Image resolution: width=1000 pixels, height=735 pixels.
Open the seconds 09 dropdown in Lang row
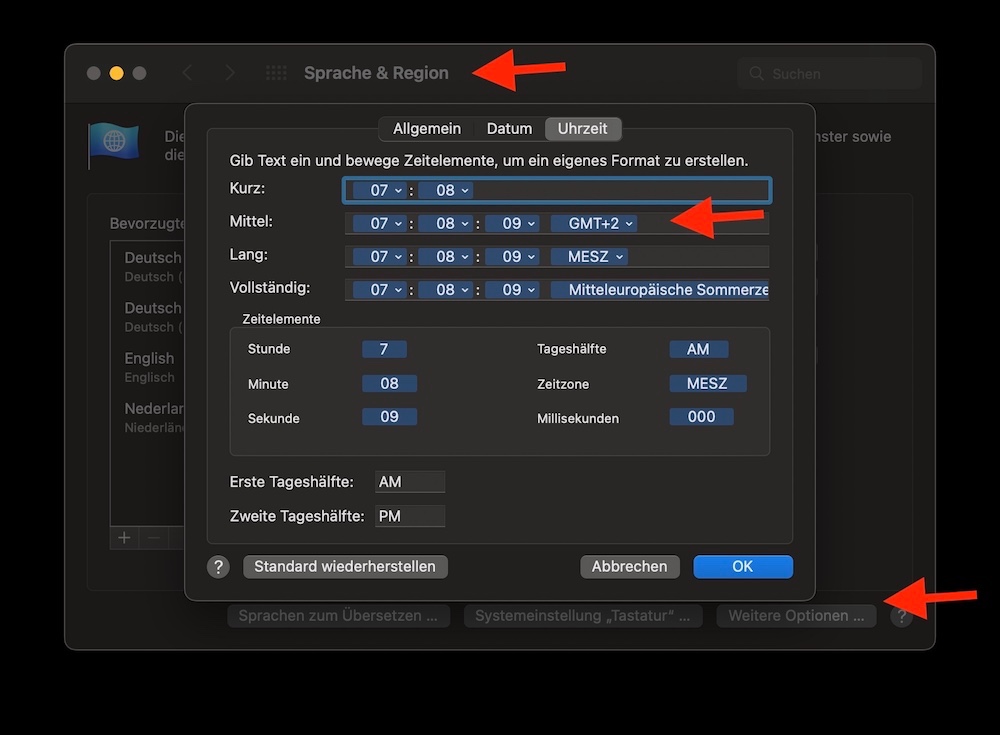tap(512, 256)
